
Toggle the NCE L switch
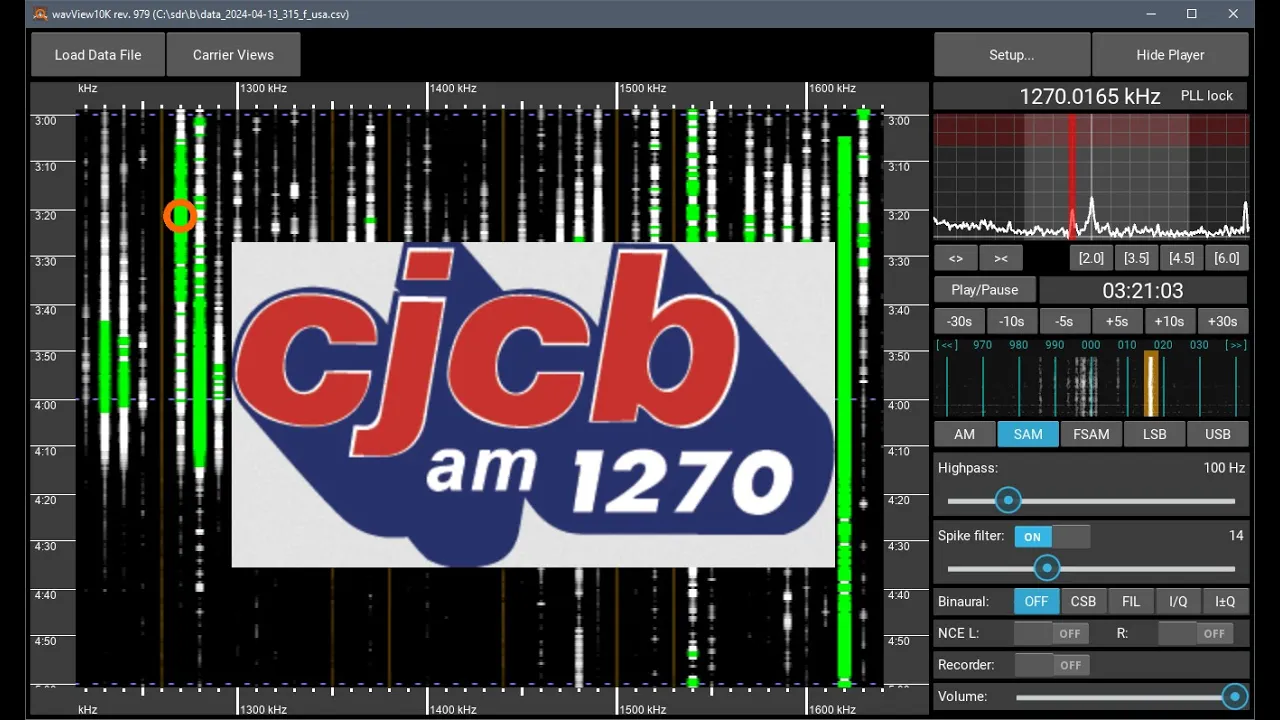tap(1051, 633)
